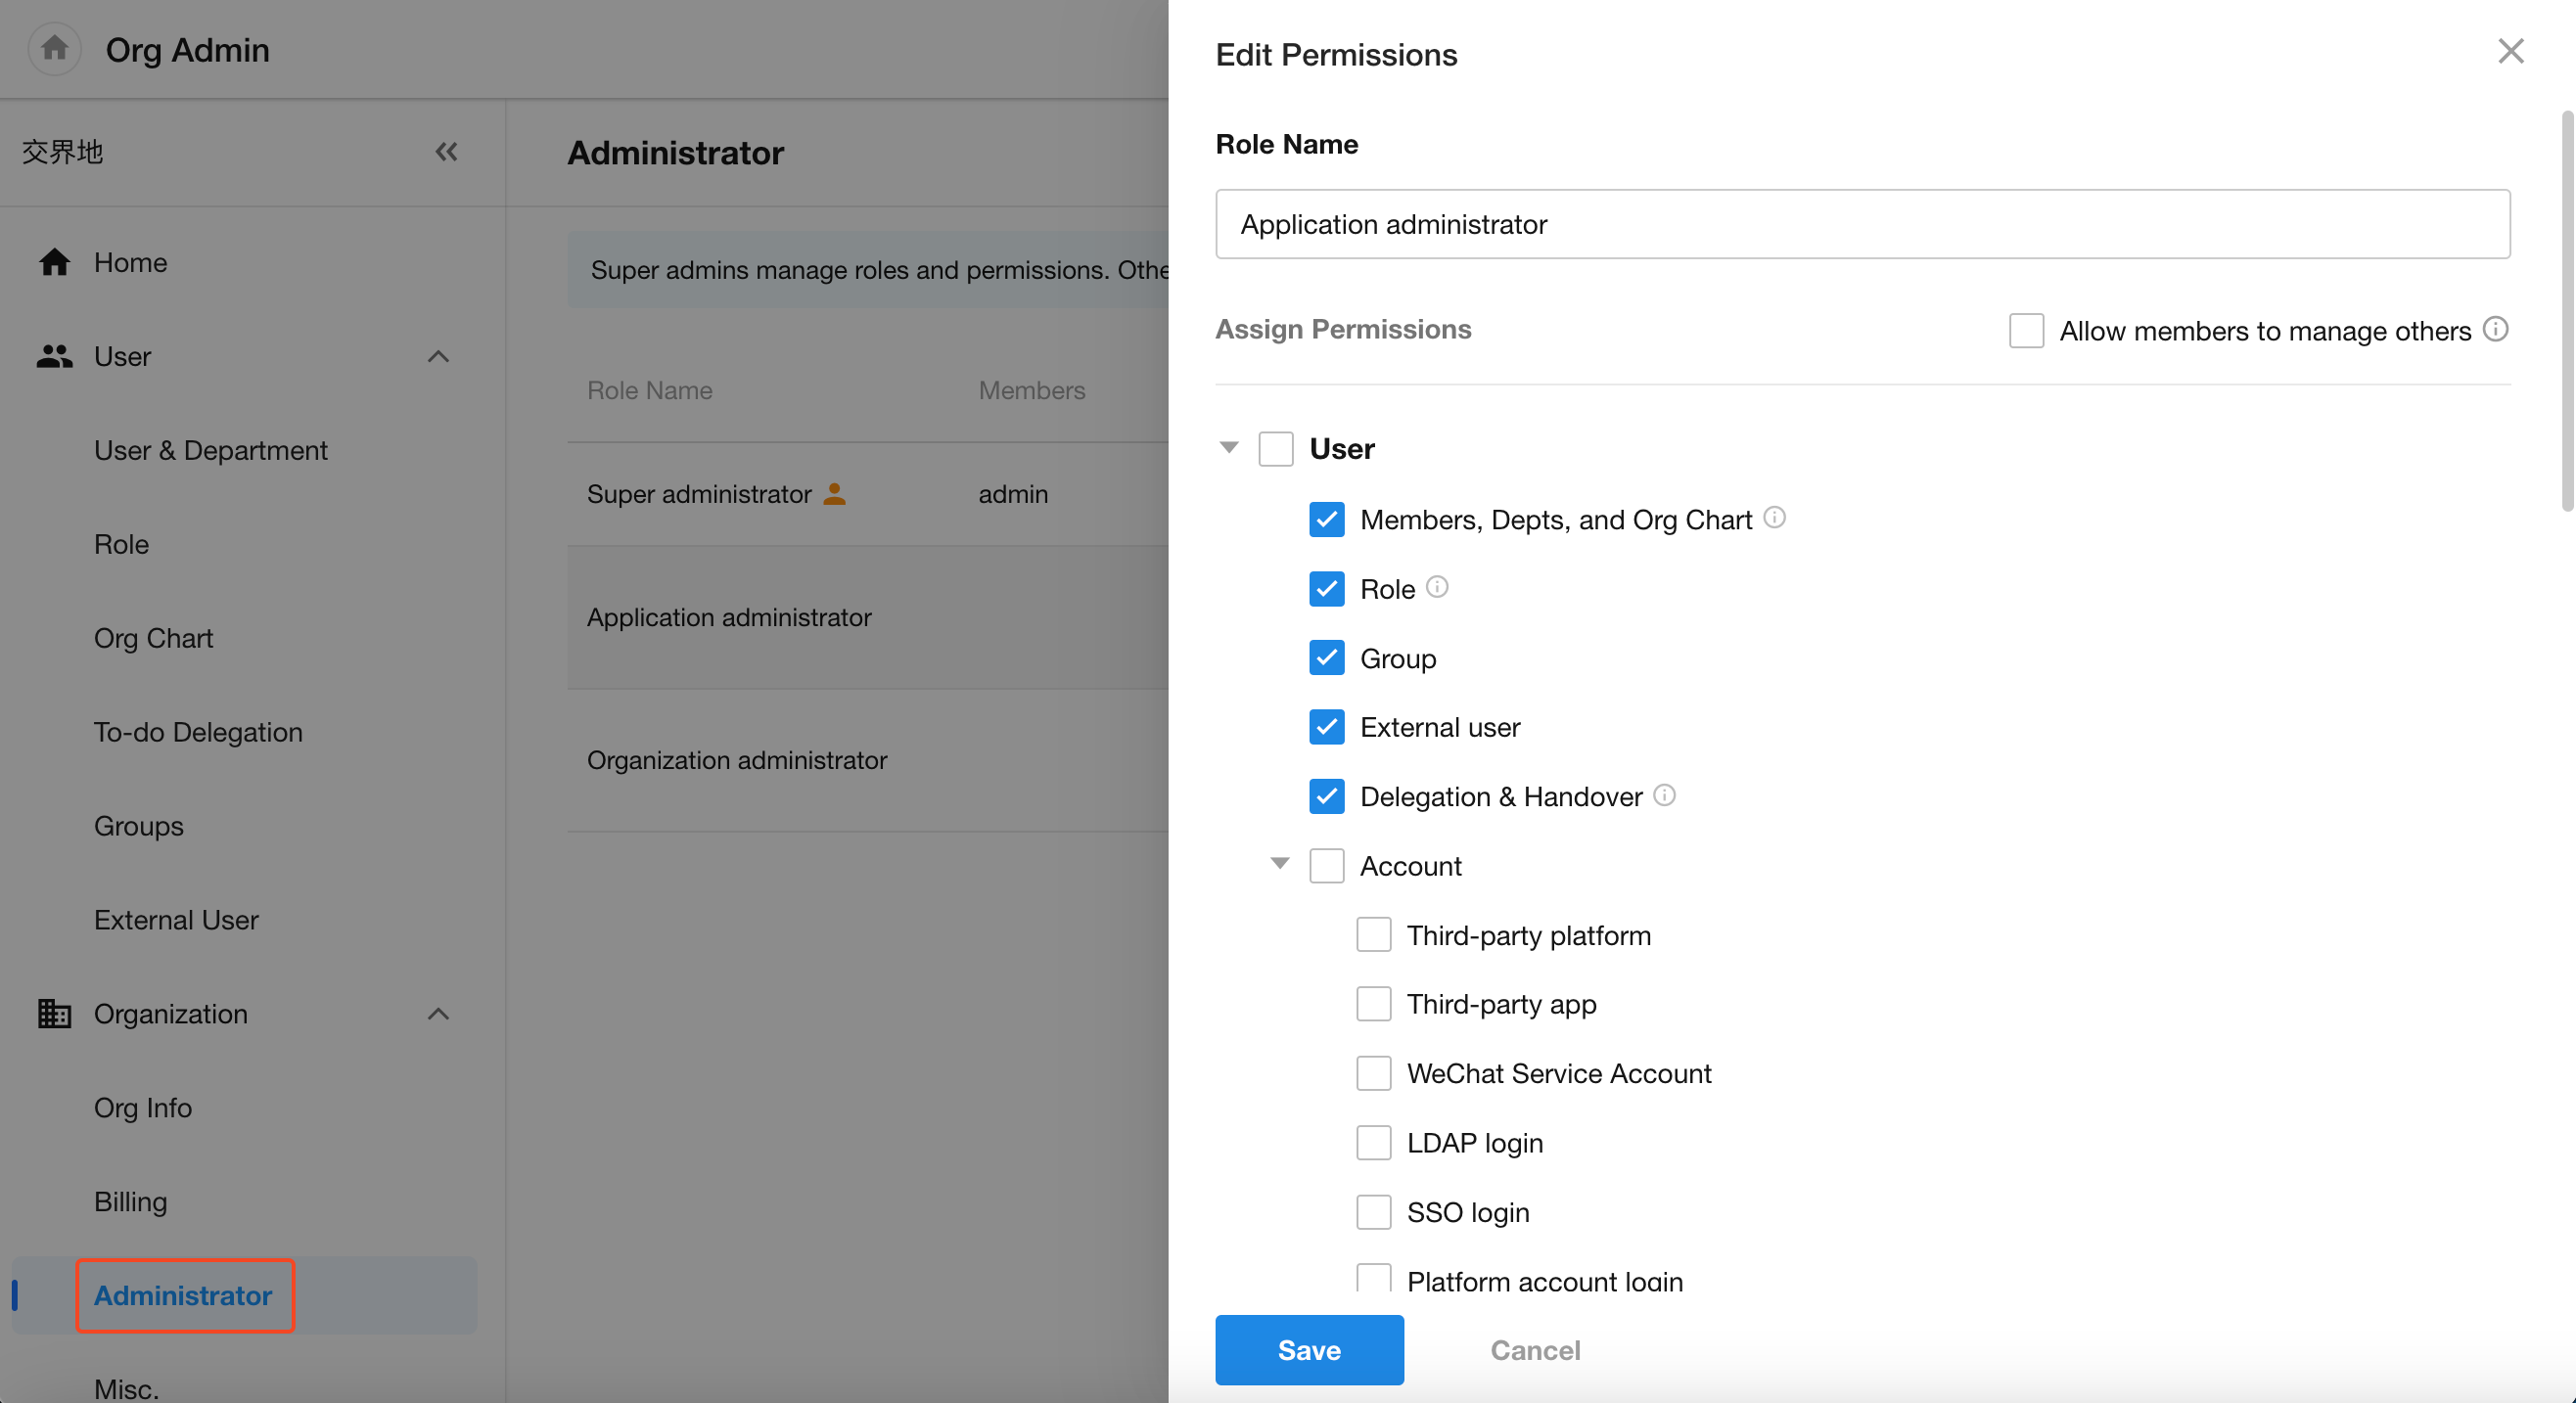Click info icon beside Members, Depts, Org Chart
Image resolution: width=2576 pixels, height=1403 pixels.
click(x=1774, y=517)
